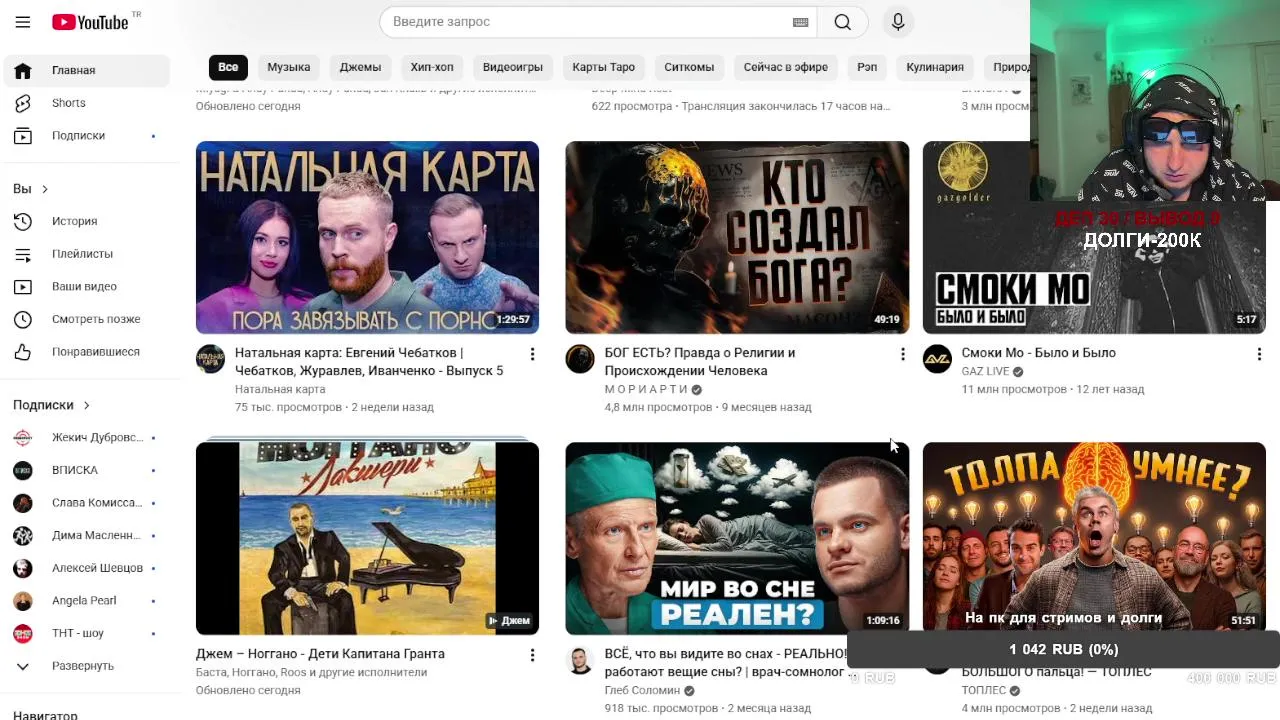This screenshot has width=1280, height=720.
Task: Select the Рэп filter chip
Action: click(x=867, y=67)
